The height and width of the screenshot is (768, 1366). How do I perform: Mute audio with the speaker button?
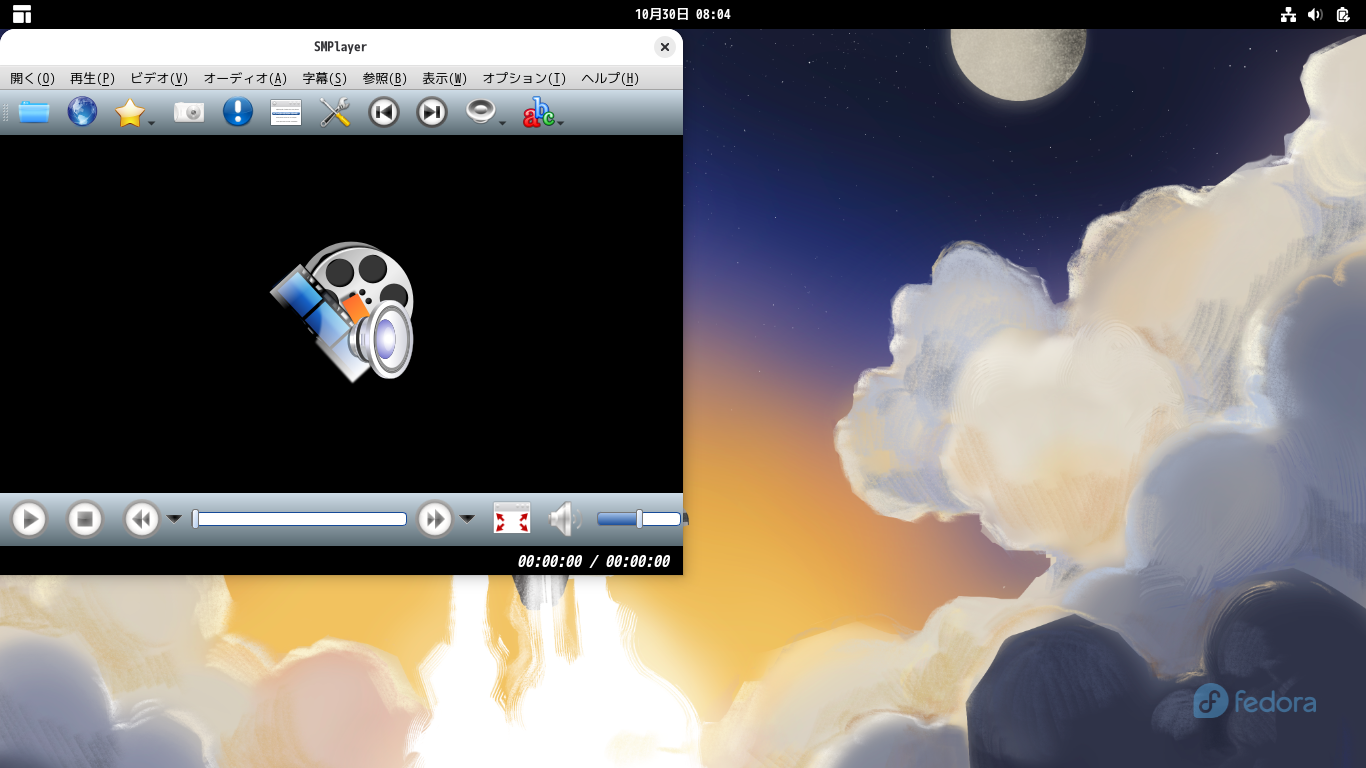click(565, 519)
